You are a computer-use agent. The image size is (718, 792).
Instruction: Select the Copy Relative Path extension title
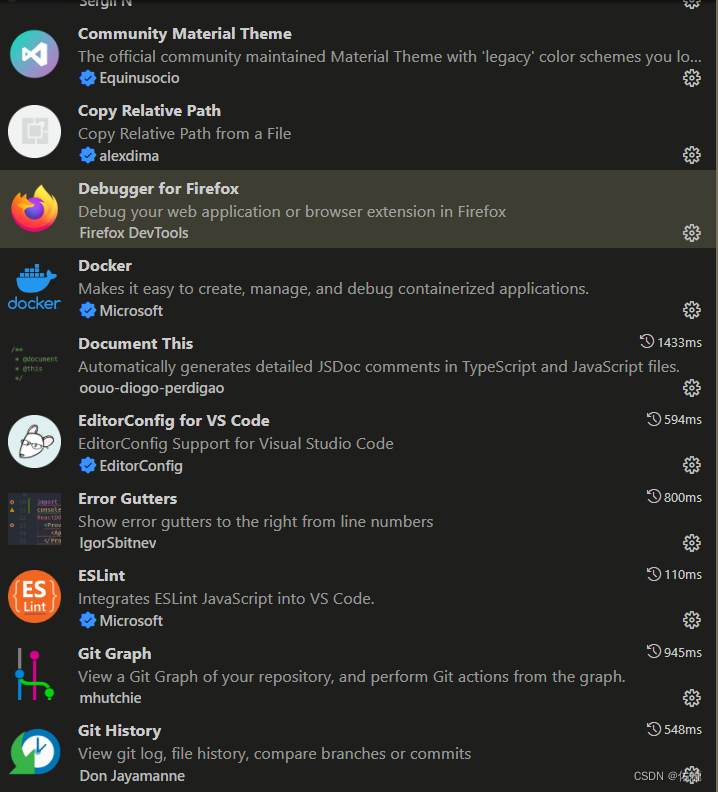pos(150,111)
